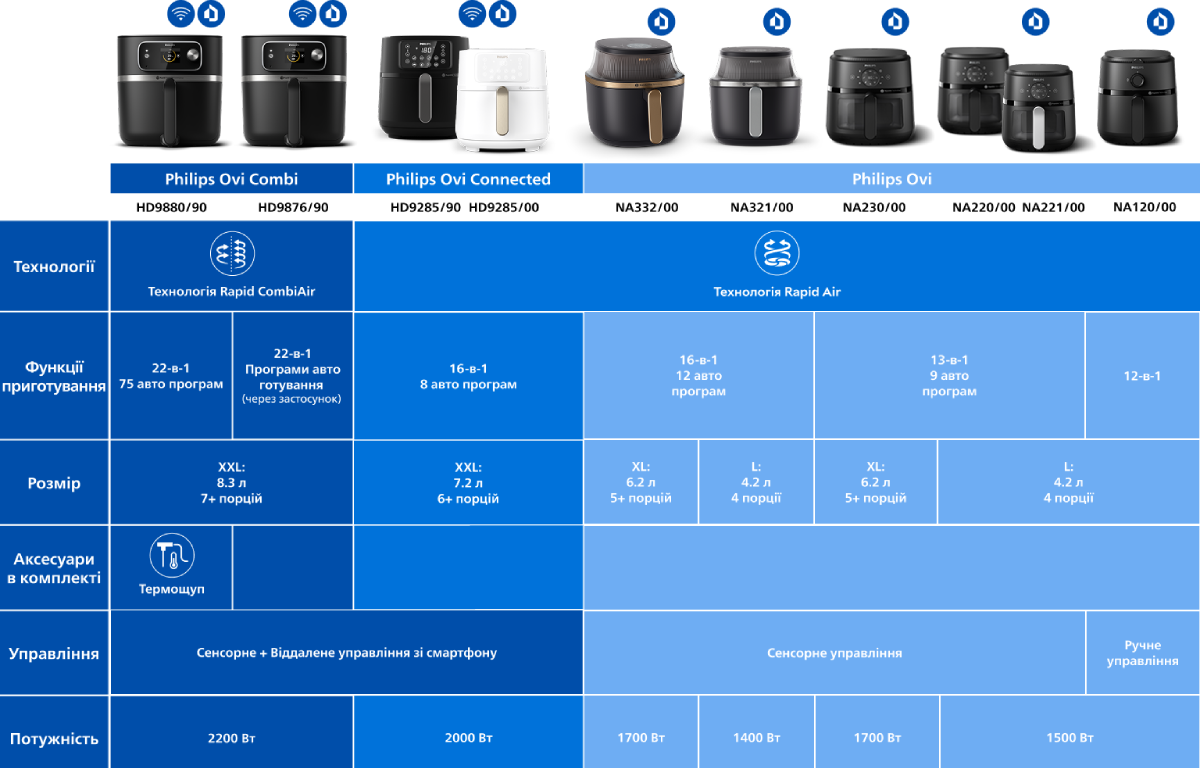Click the Технологія Rapid Air text

pyautogui.click(x=777, y=292)
